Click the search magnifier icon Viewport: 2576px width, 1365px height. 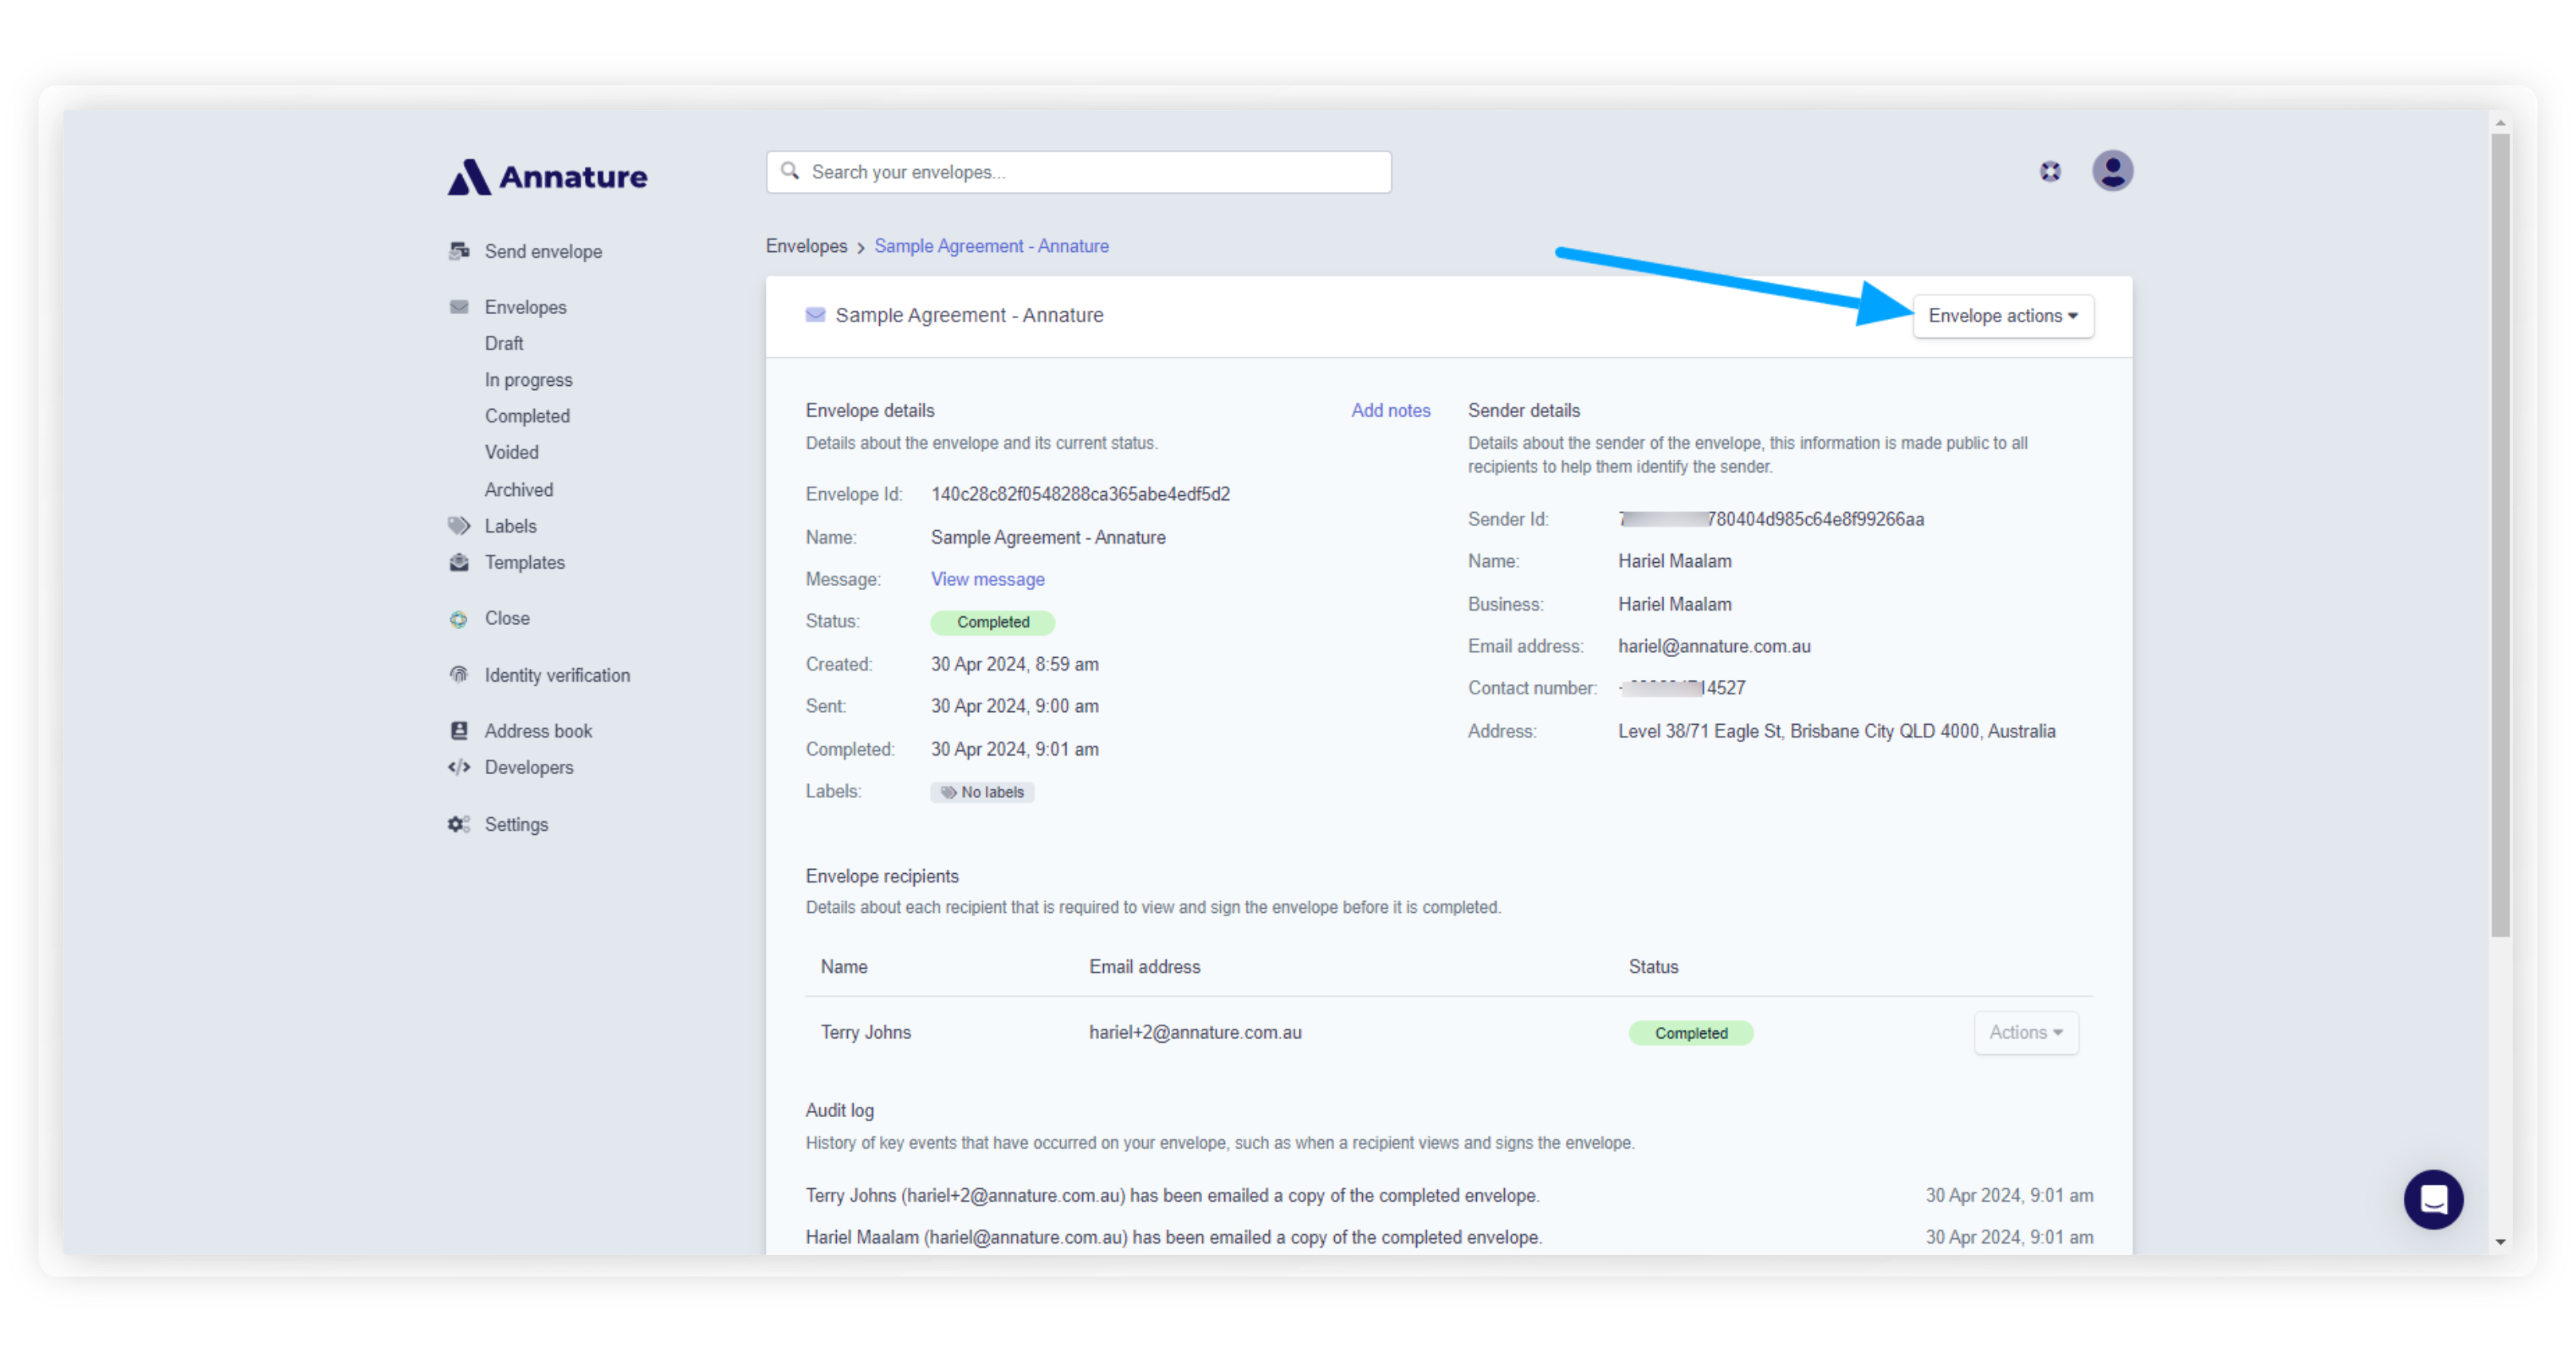coord(790,171)
